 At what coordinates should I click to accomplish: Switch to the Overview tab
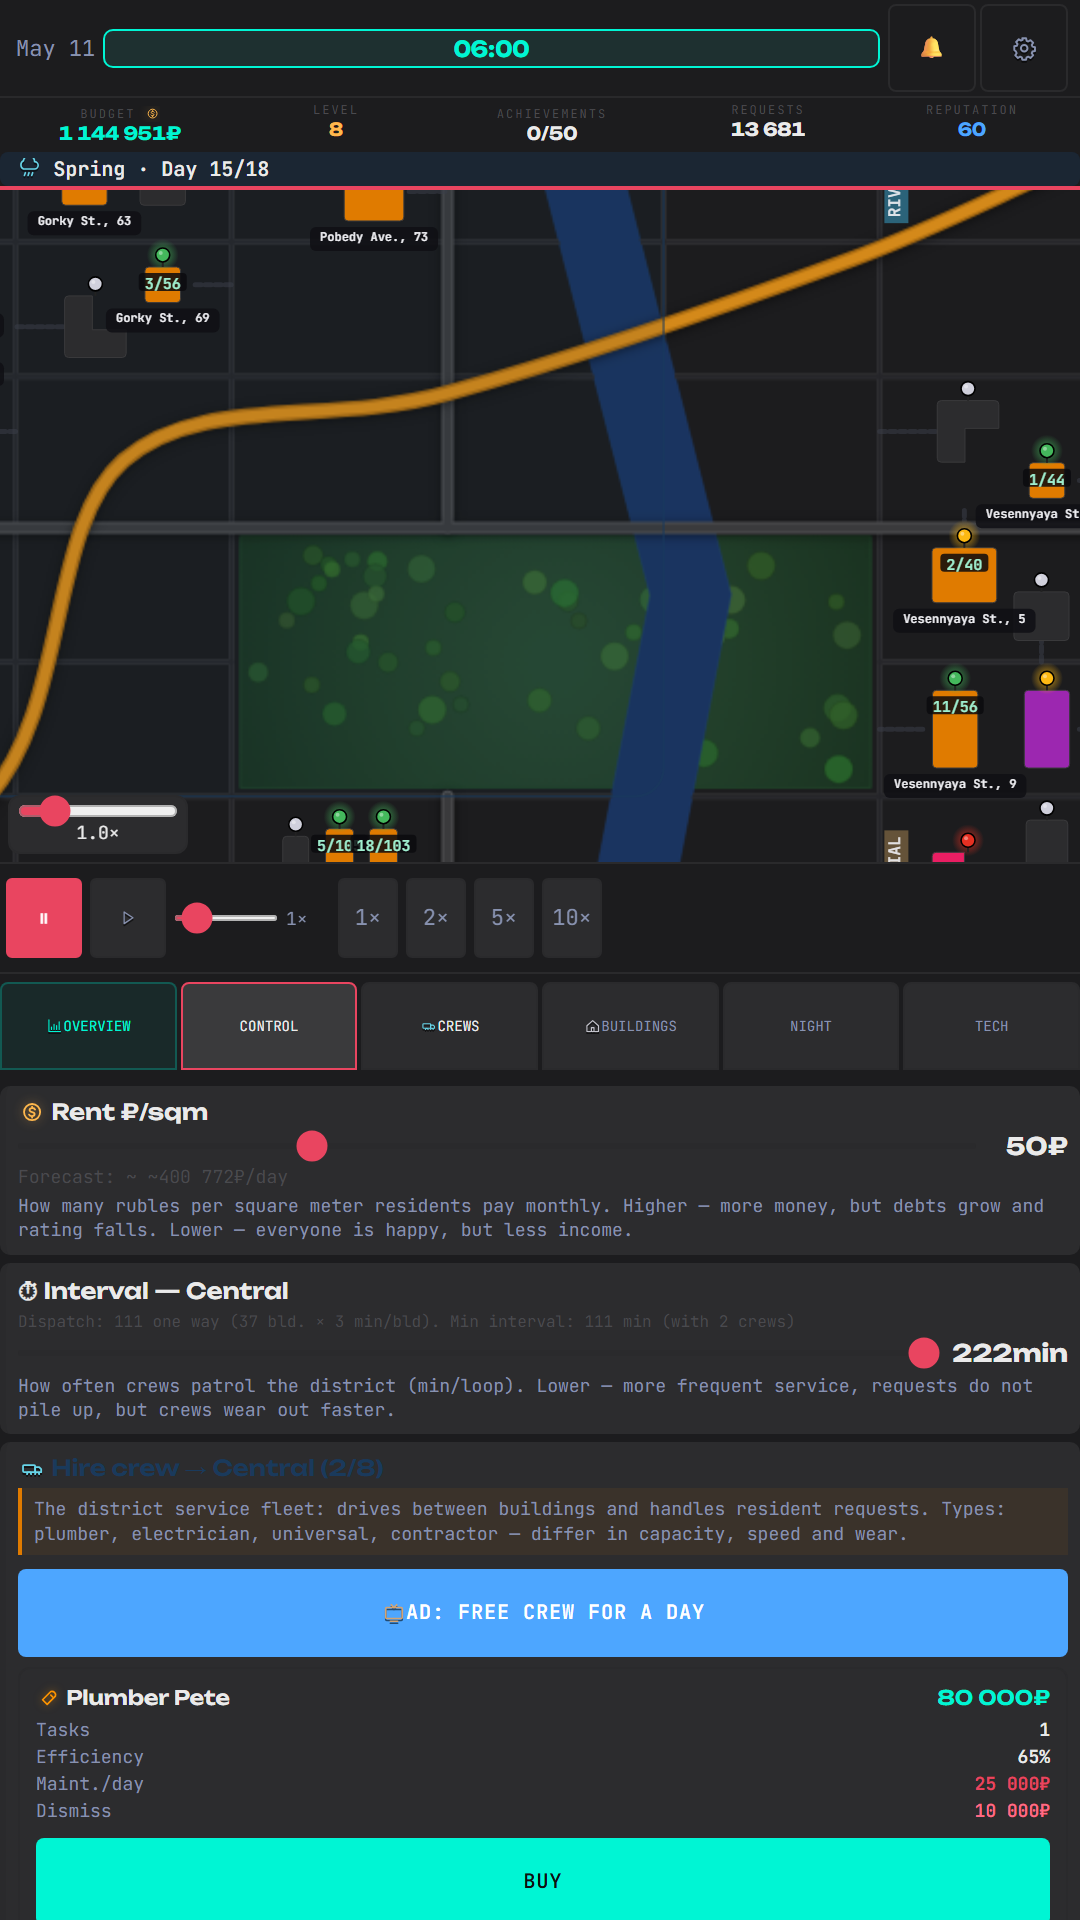tap(89, 1026)
